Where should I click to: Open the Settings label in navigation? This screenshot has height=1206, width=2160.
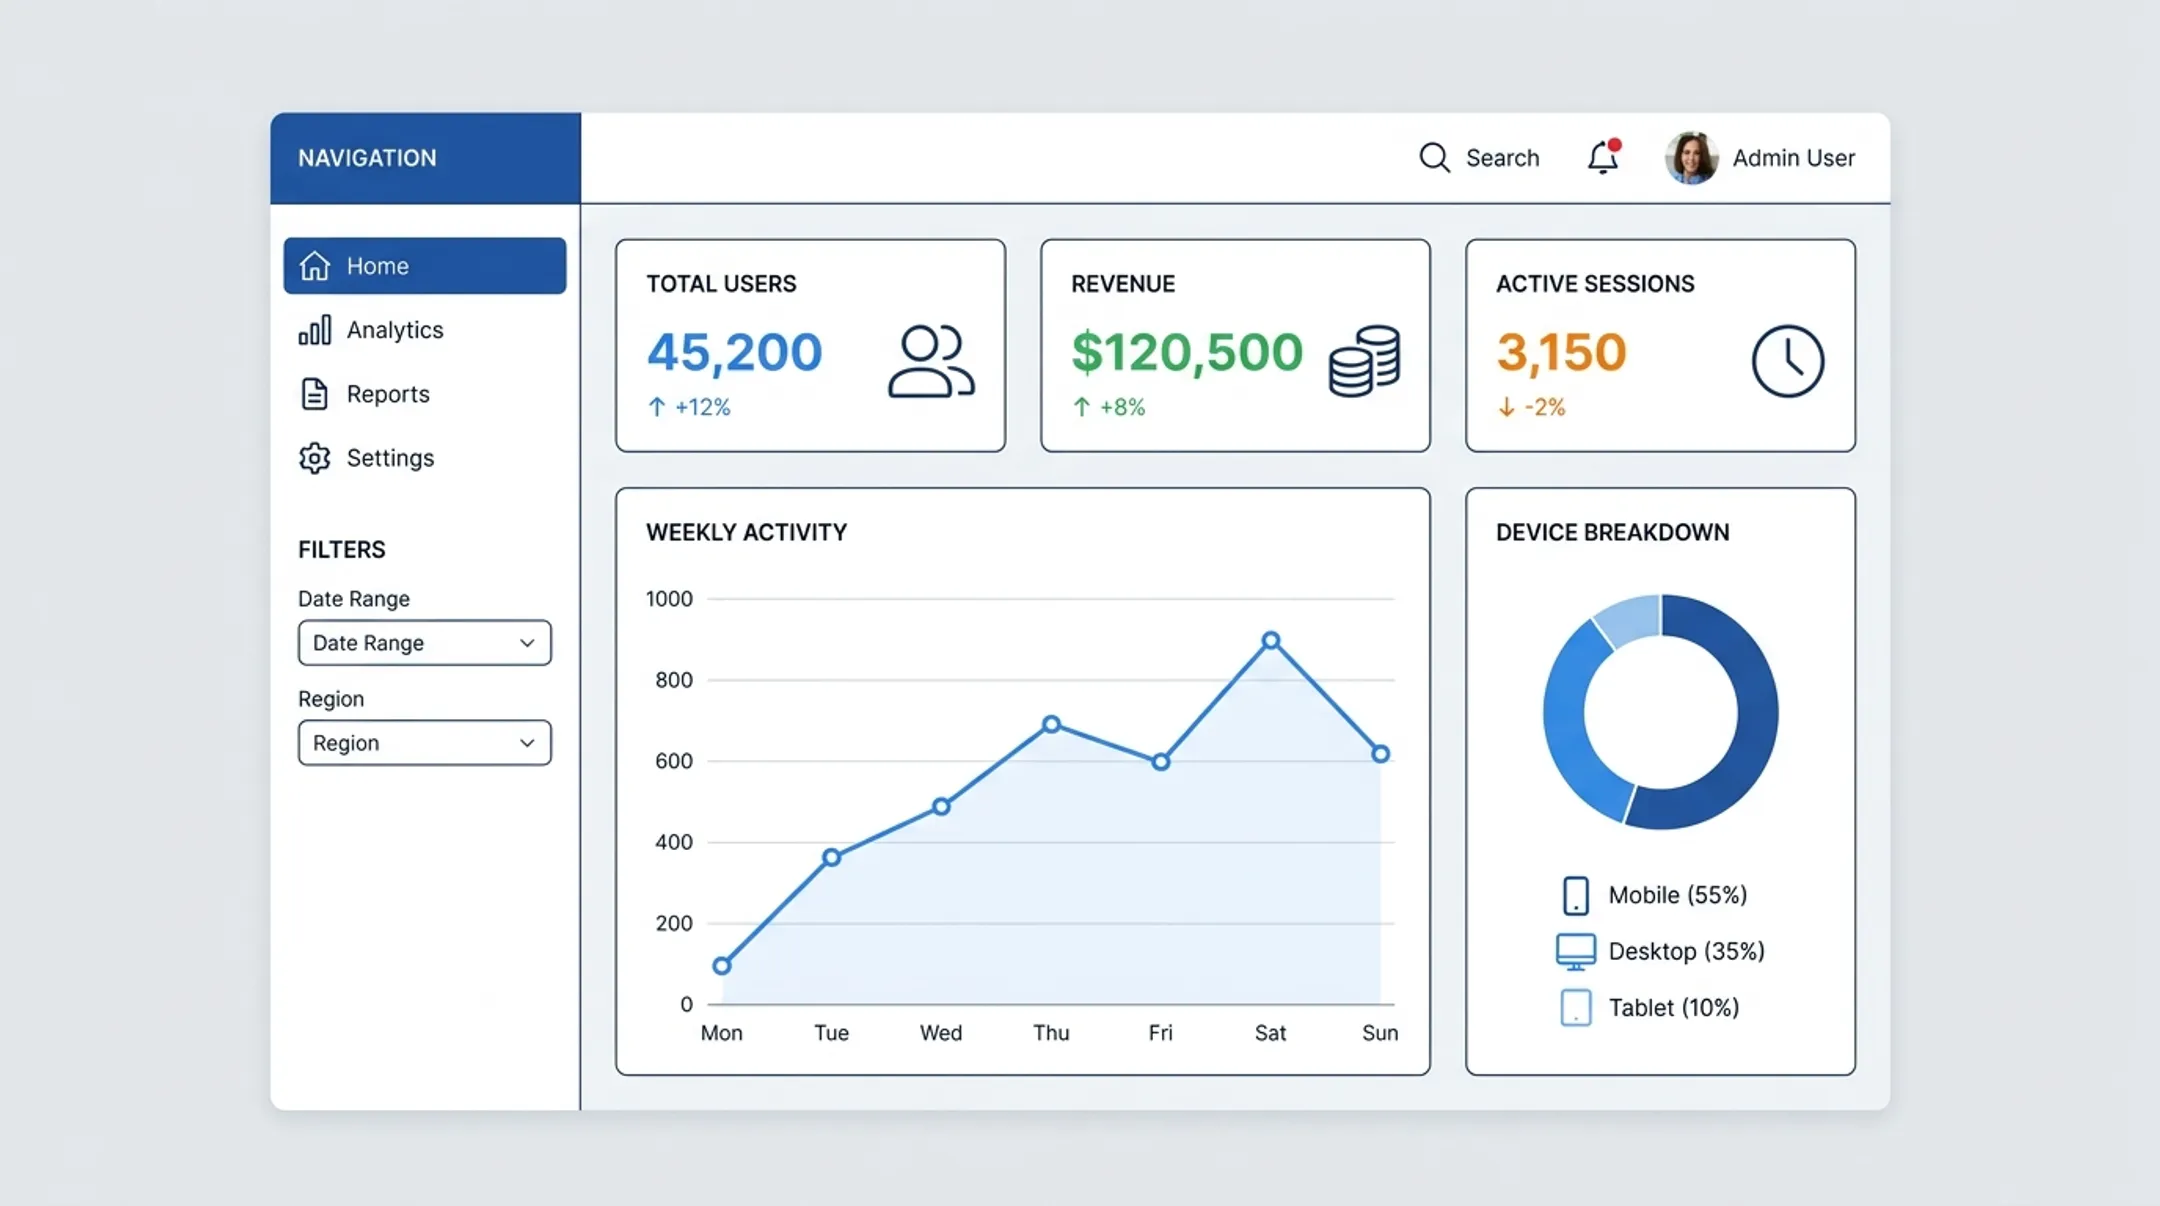point(390,458)
